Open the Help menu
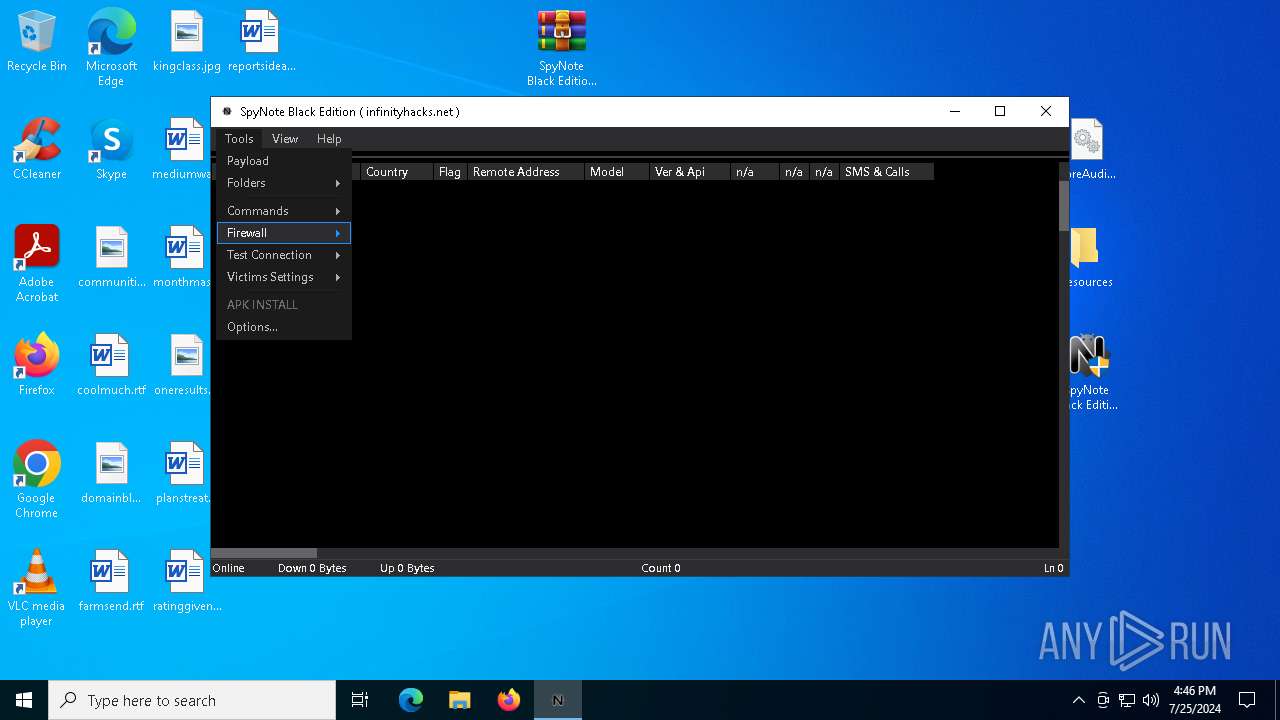This screenshot has width=1280, height=720. click(x=329, y=139)
